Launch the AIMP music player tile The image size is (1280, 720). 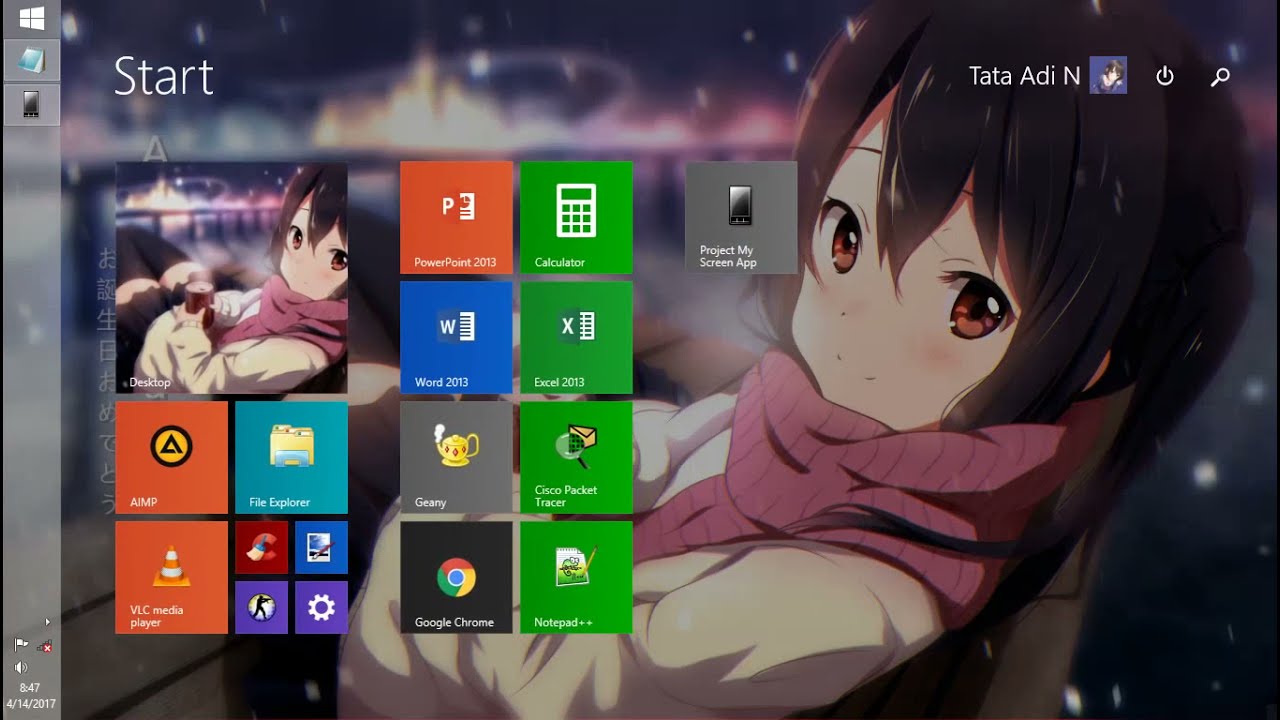[171, 457]
